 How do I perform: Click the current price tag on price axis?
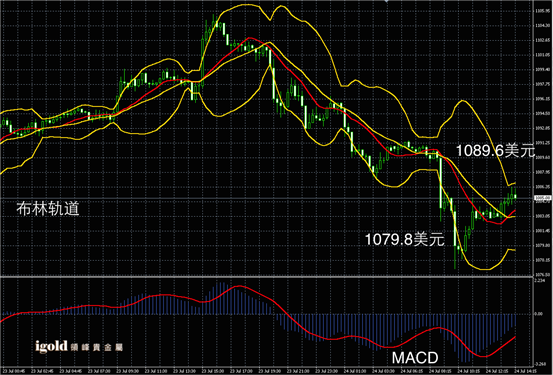pyautogui.click(x=542, y=198)
